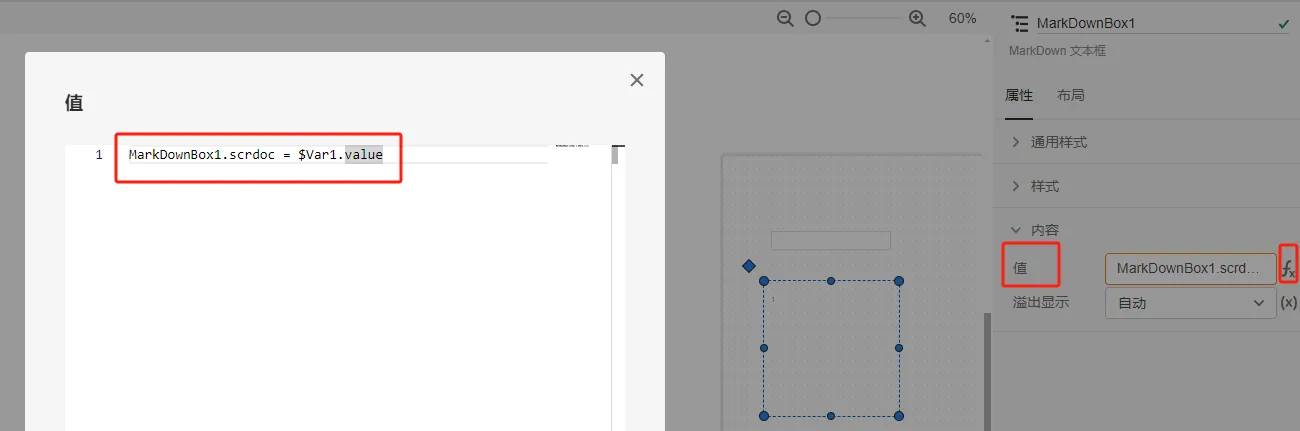Select the empty text box widget on canvas

[830, 240]
